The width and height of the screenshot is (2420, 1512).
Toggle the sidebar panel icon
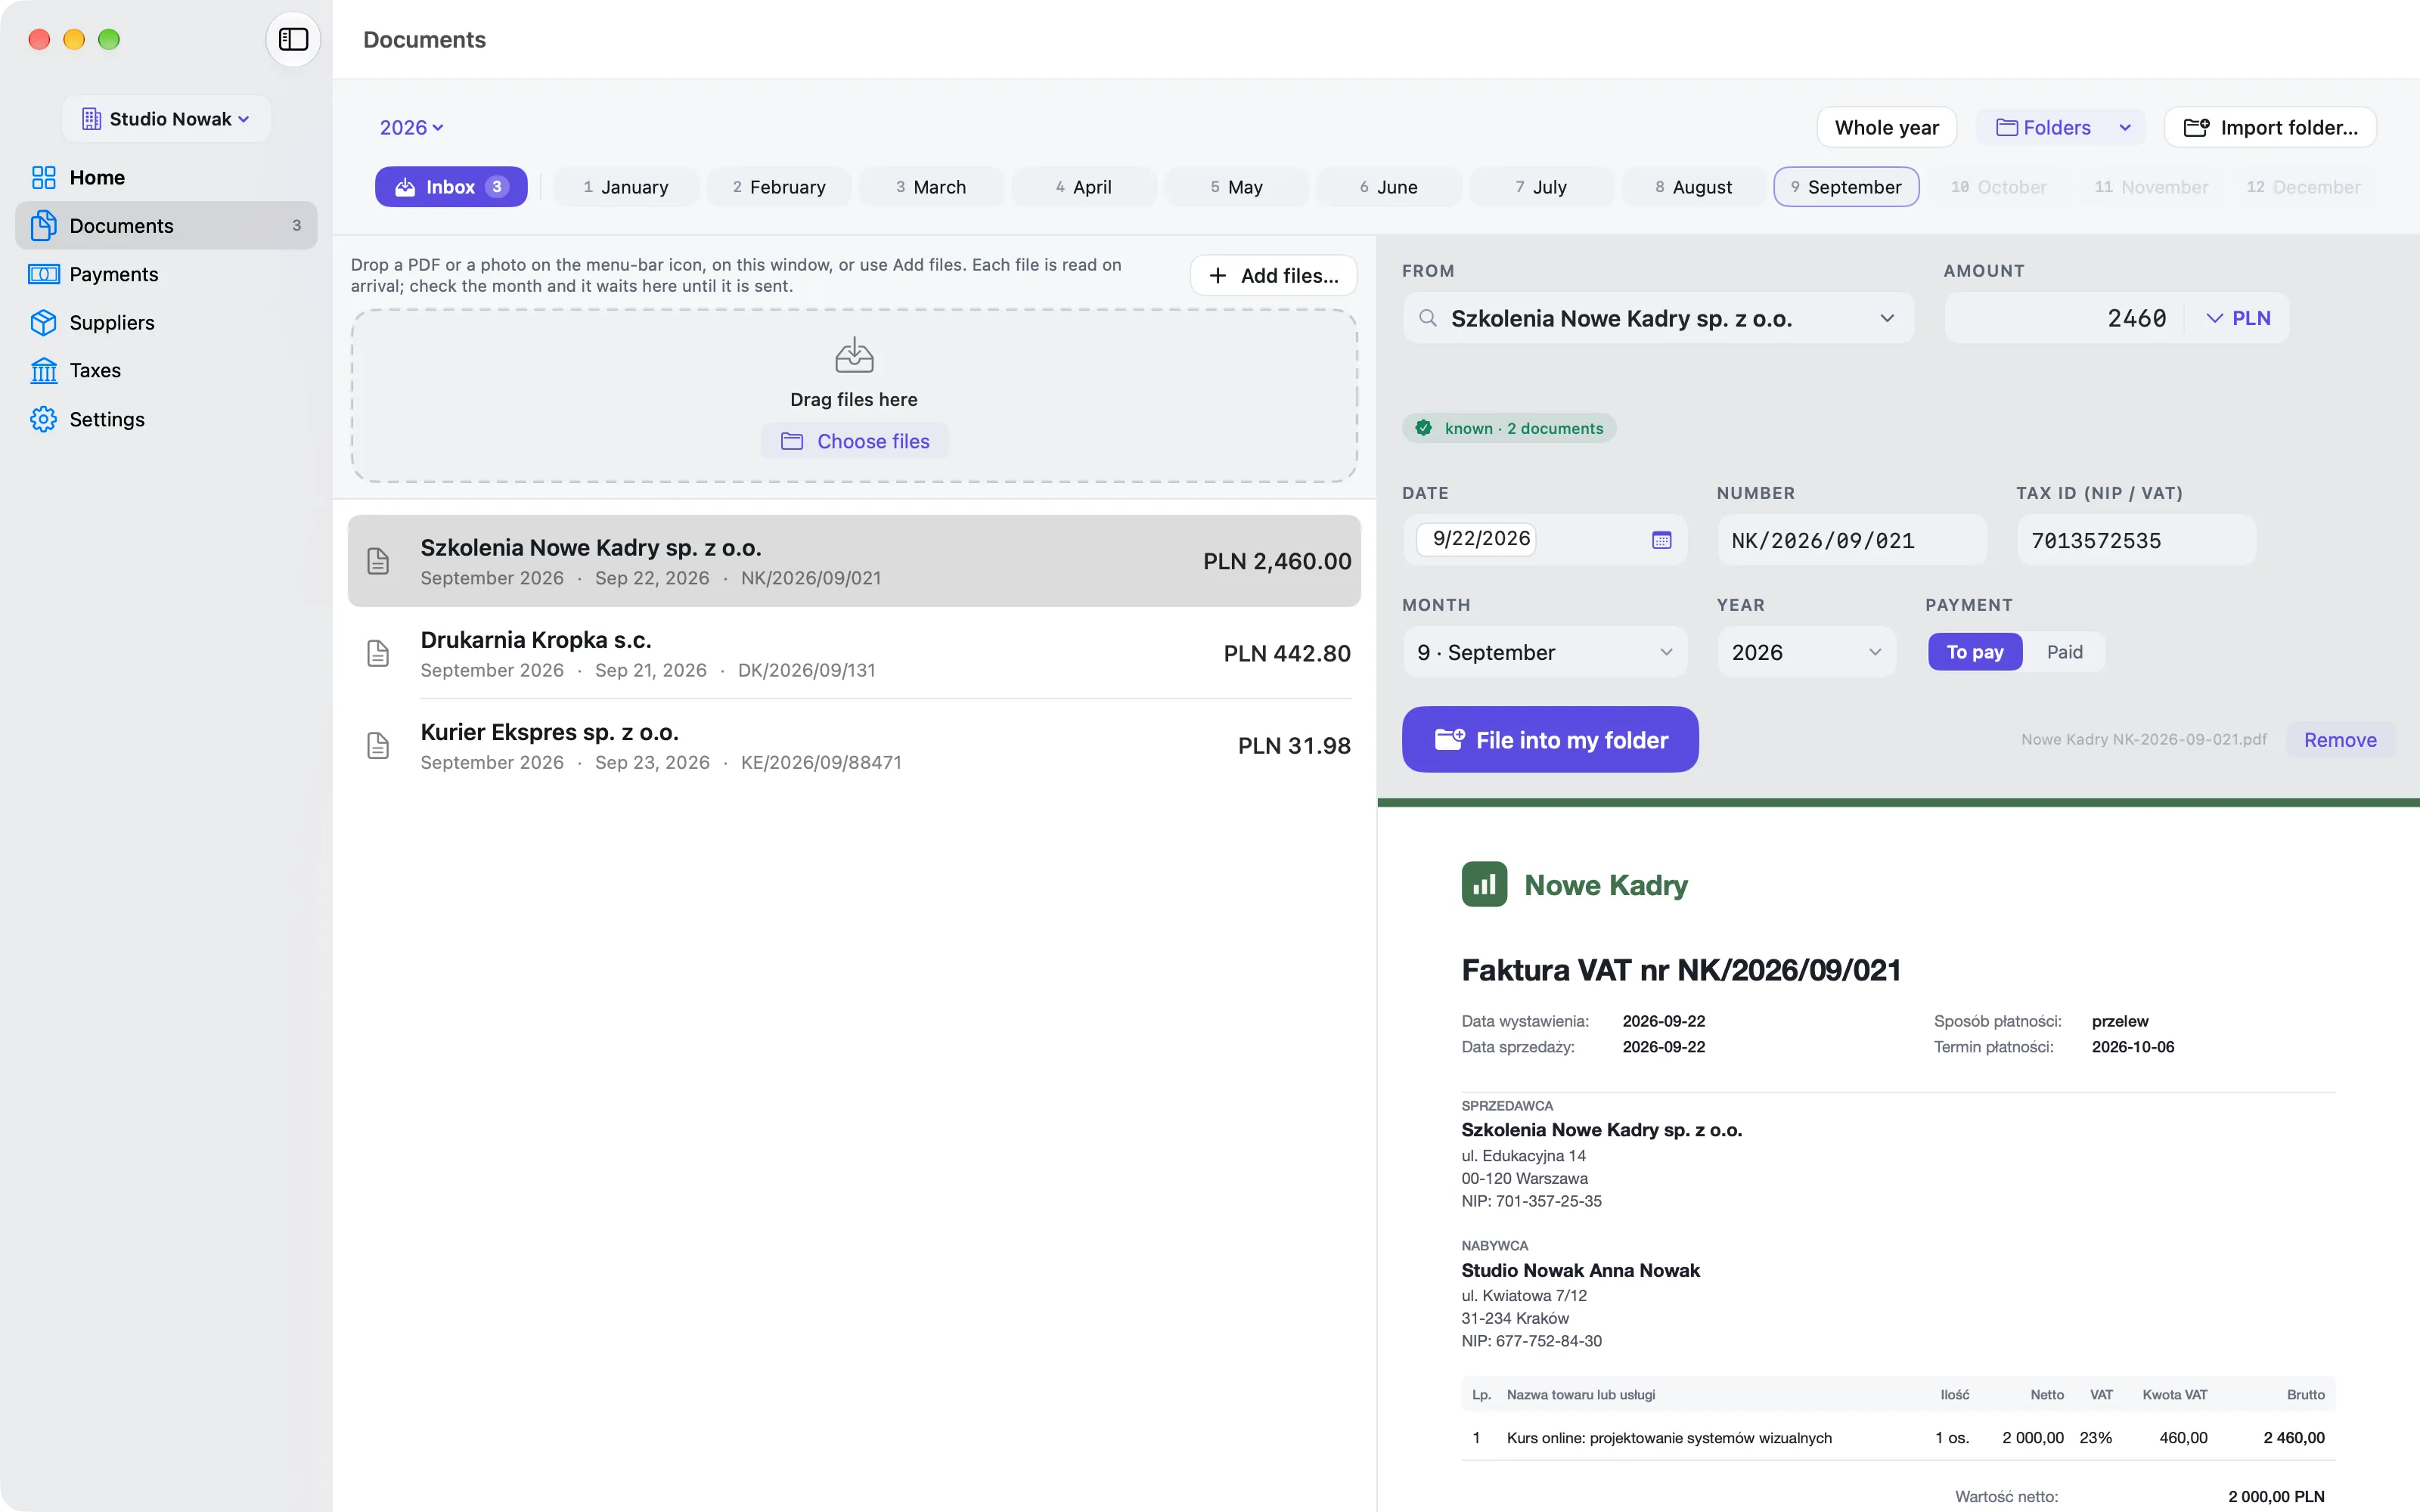click(x=293, y=39)
